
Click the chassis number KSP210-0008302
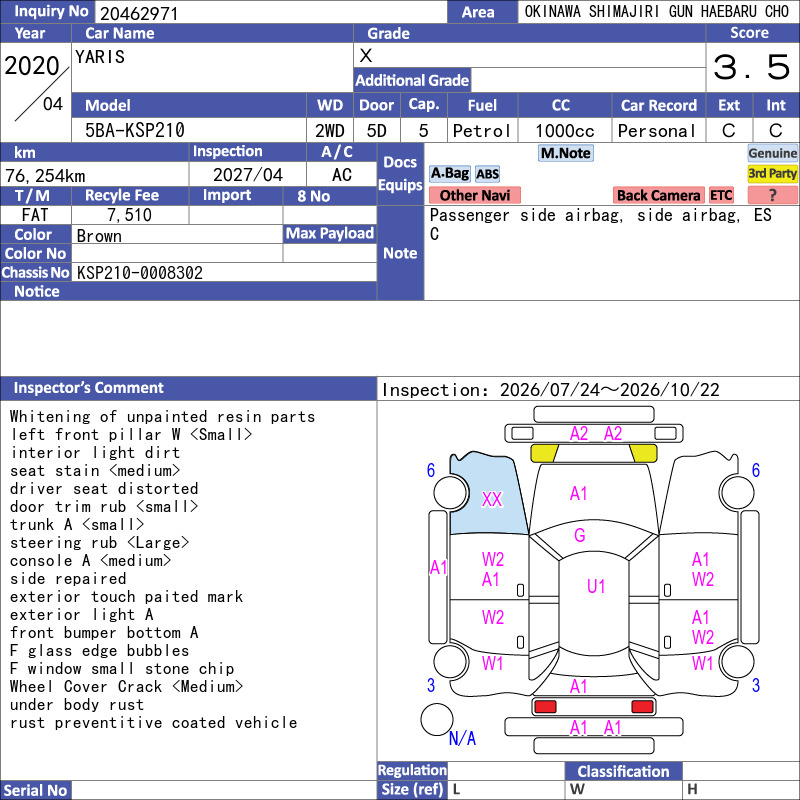coord(140,273)
